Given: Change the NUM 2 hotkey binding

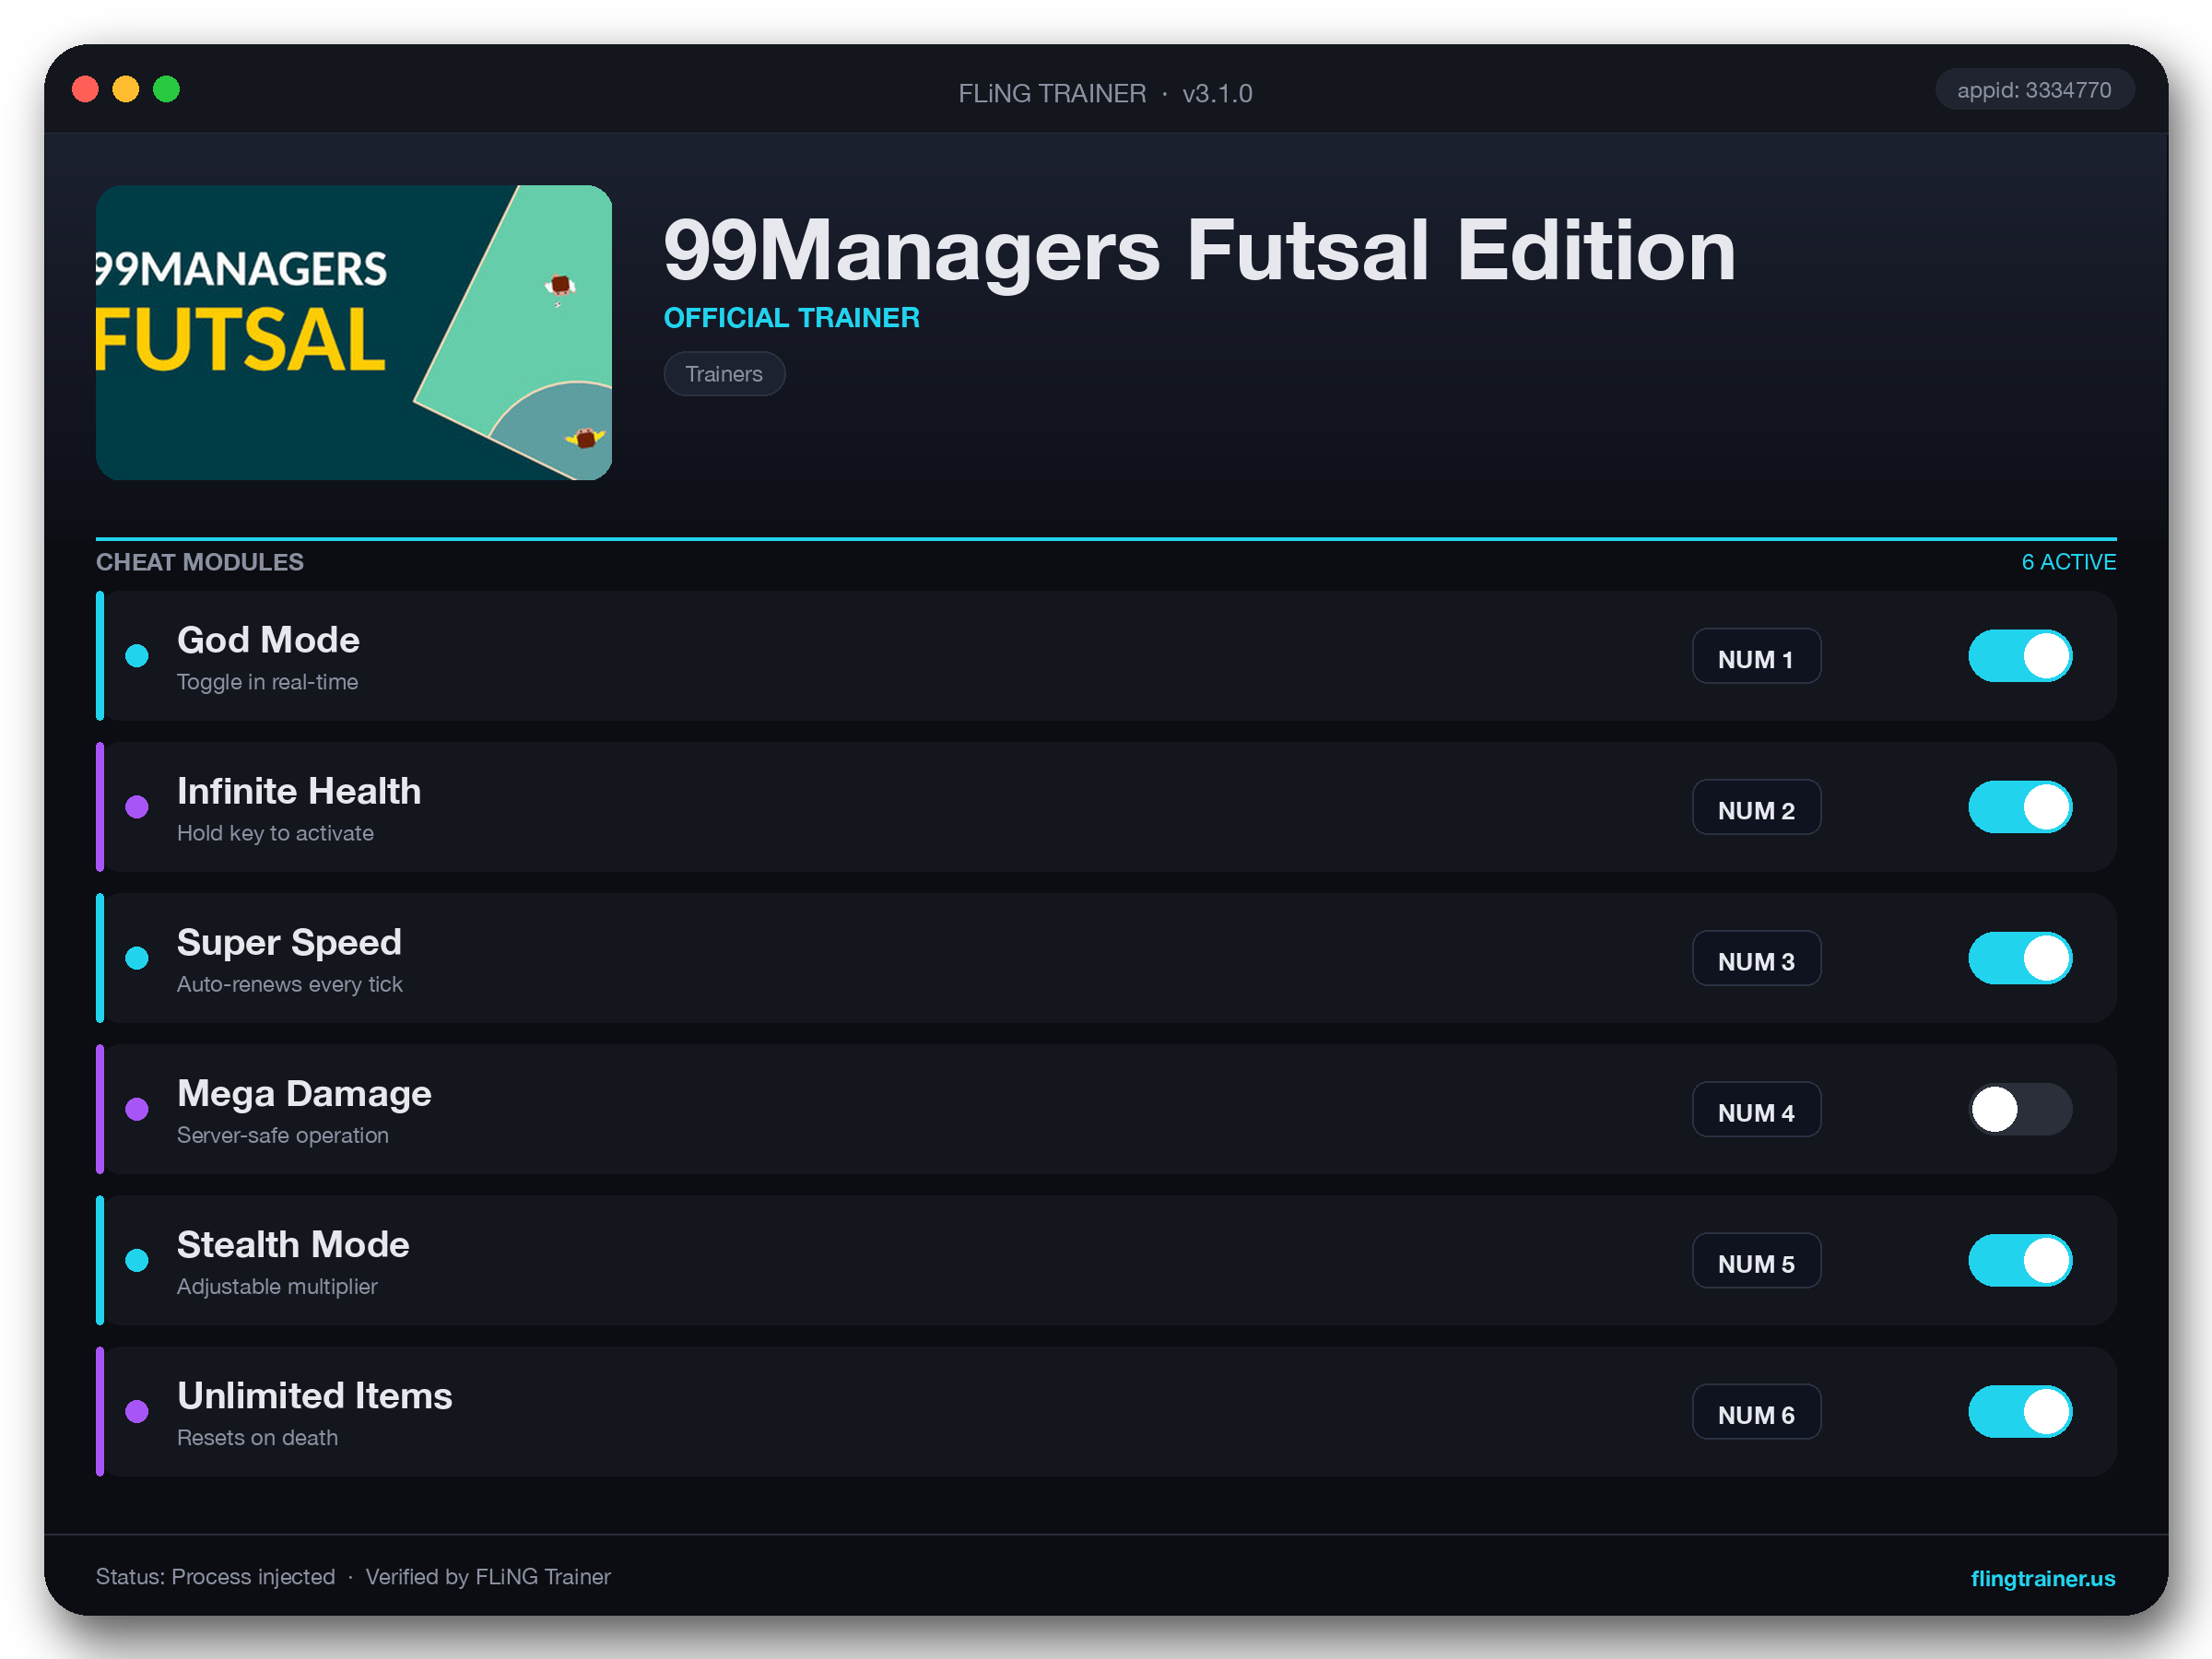Looking at the screenshot, I should (1756, 807).
